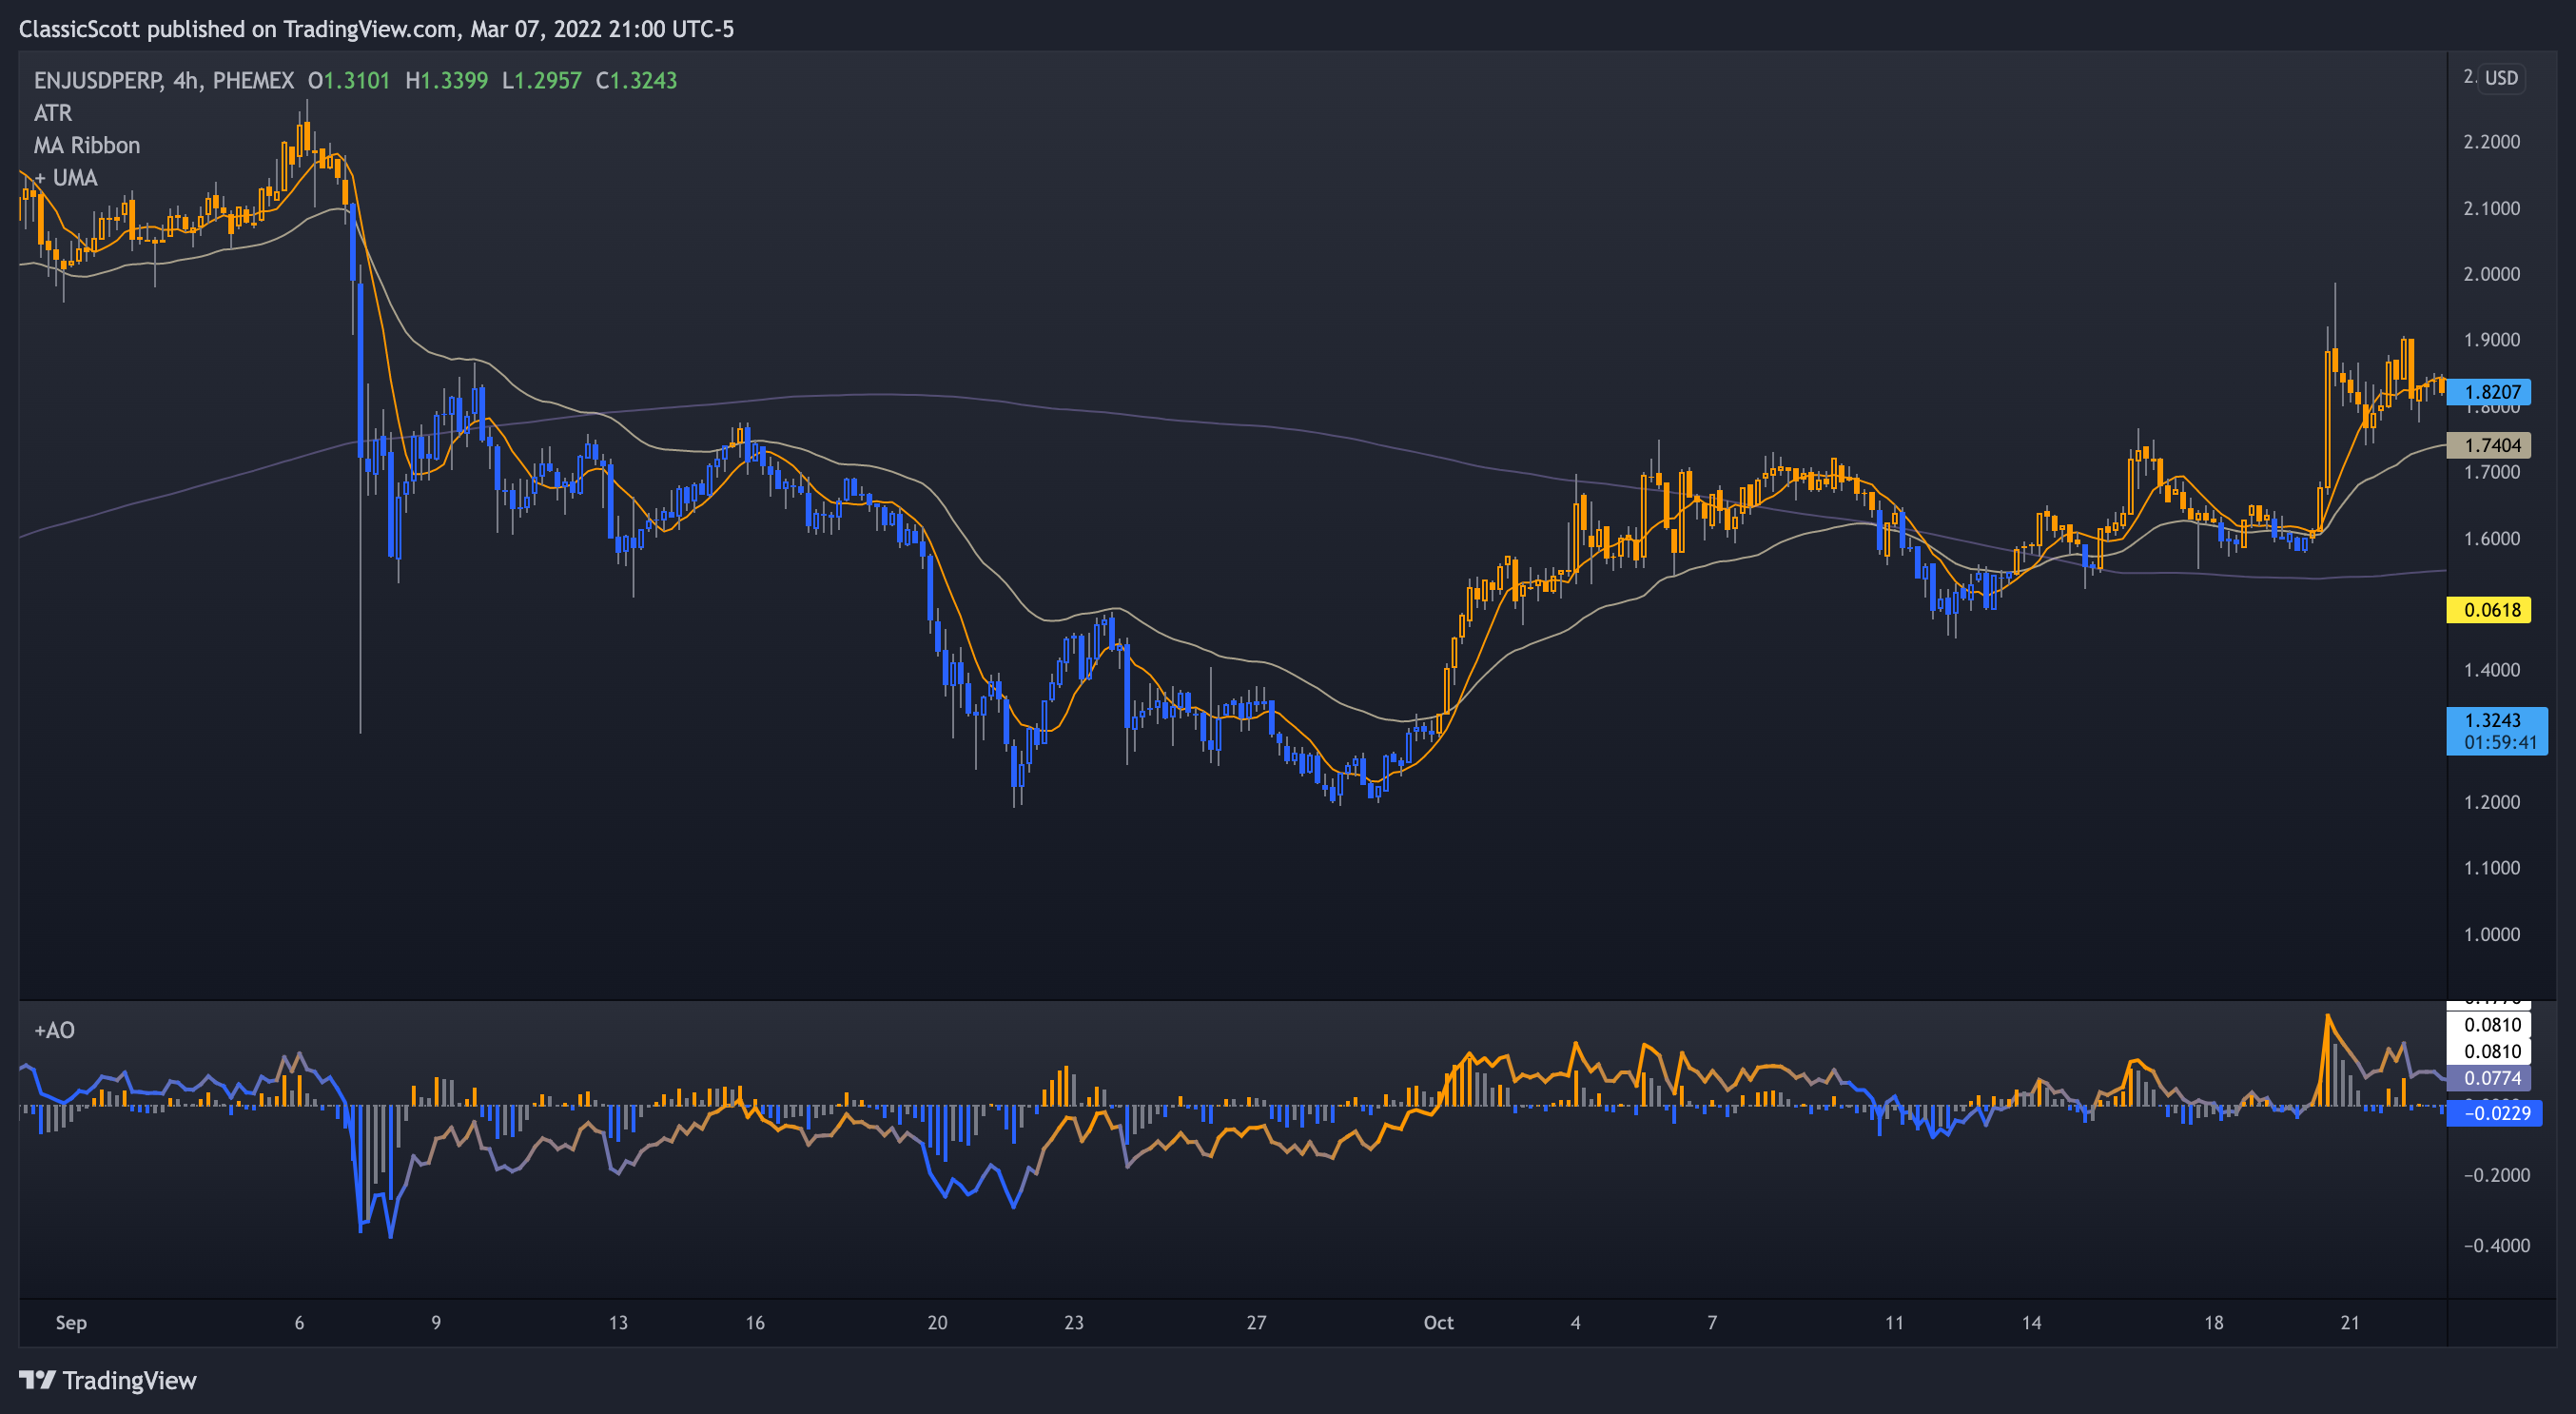Viewport: 2576px width, 1414px height.
Task: Click the yellow 0.0618 value tag
Action: [2489, 610]
